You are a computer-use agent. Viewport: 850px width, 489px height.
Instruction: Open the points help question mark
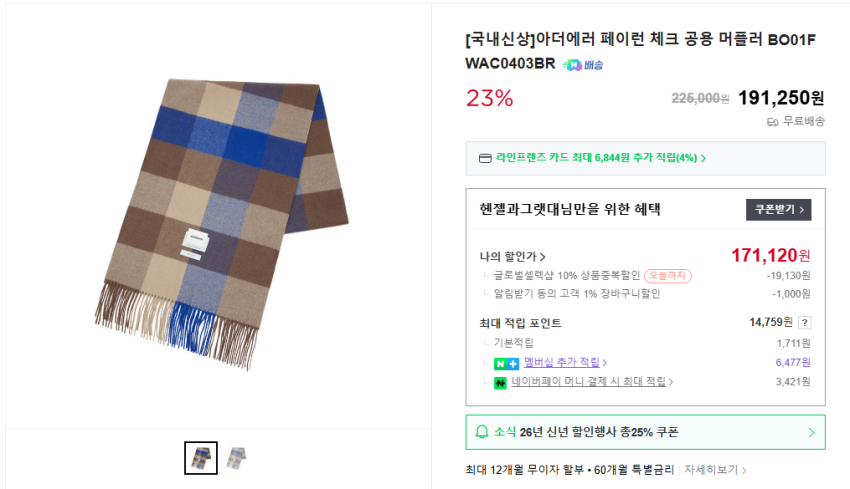point(804,322)
